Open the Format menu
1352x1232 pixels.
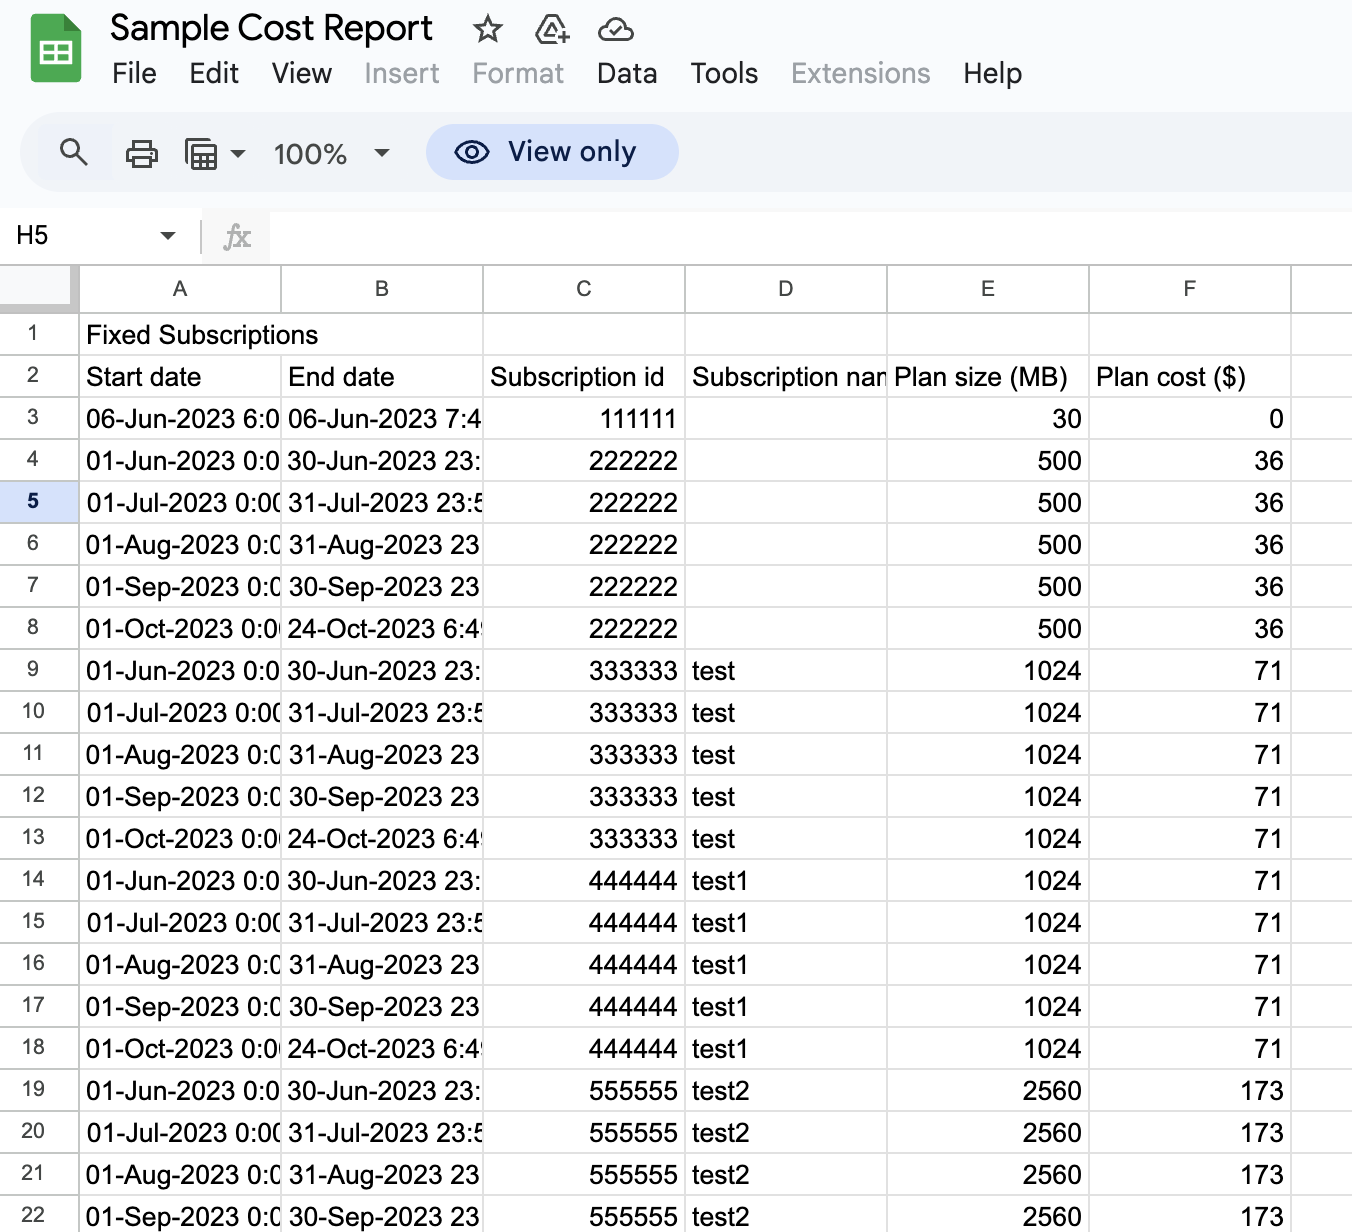518,74
